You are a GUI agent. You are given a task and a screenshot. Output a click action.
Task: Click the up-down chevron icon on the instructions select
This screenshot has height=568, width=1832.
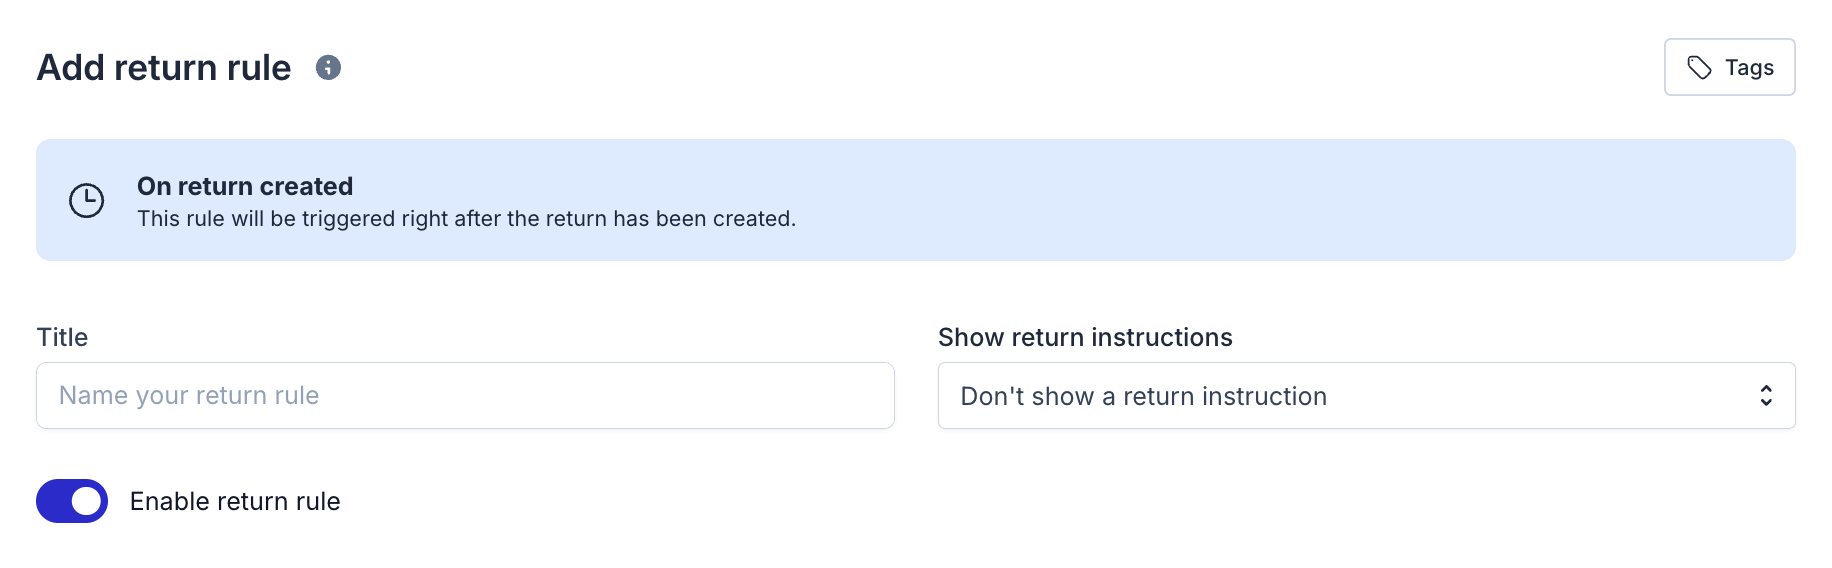[x=1766, y=396]
